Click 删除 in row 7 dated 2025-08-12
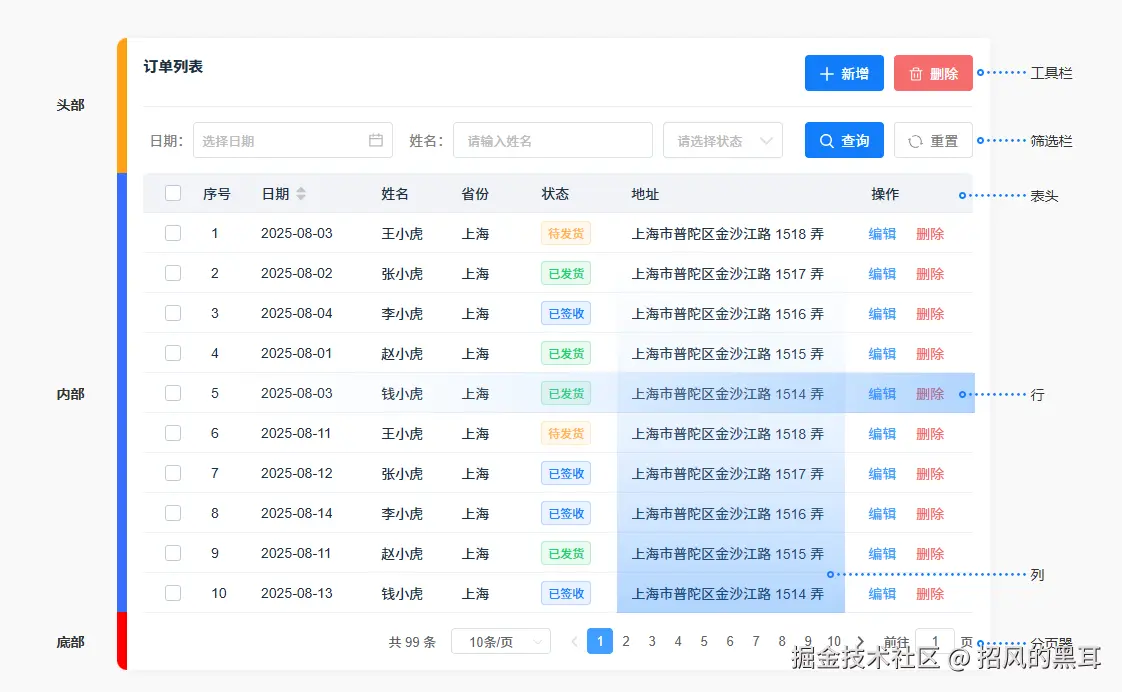Image resolution: width=1122 pixels, height=692 pixels. coord(930,474)
